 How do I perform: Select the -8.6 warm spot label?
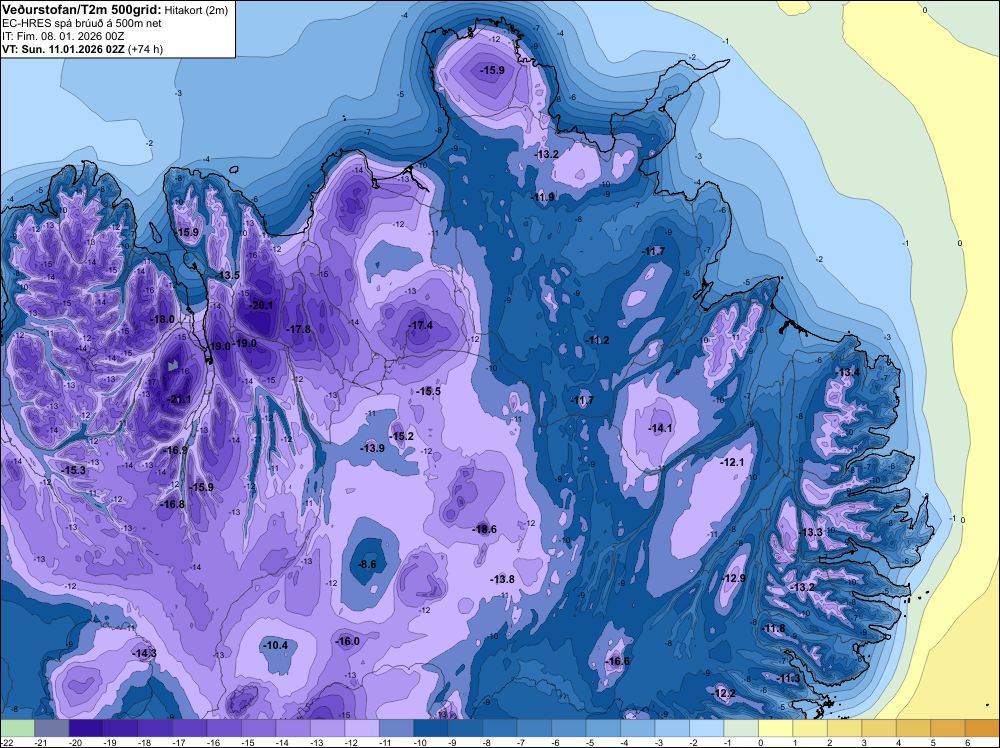(x=367, y=564)
